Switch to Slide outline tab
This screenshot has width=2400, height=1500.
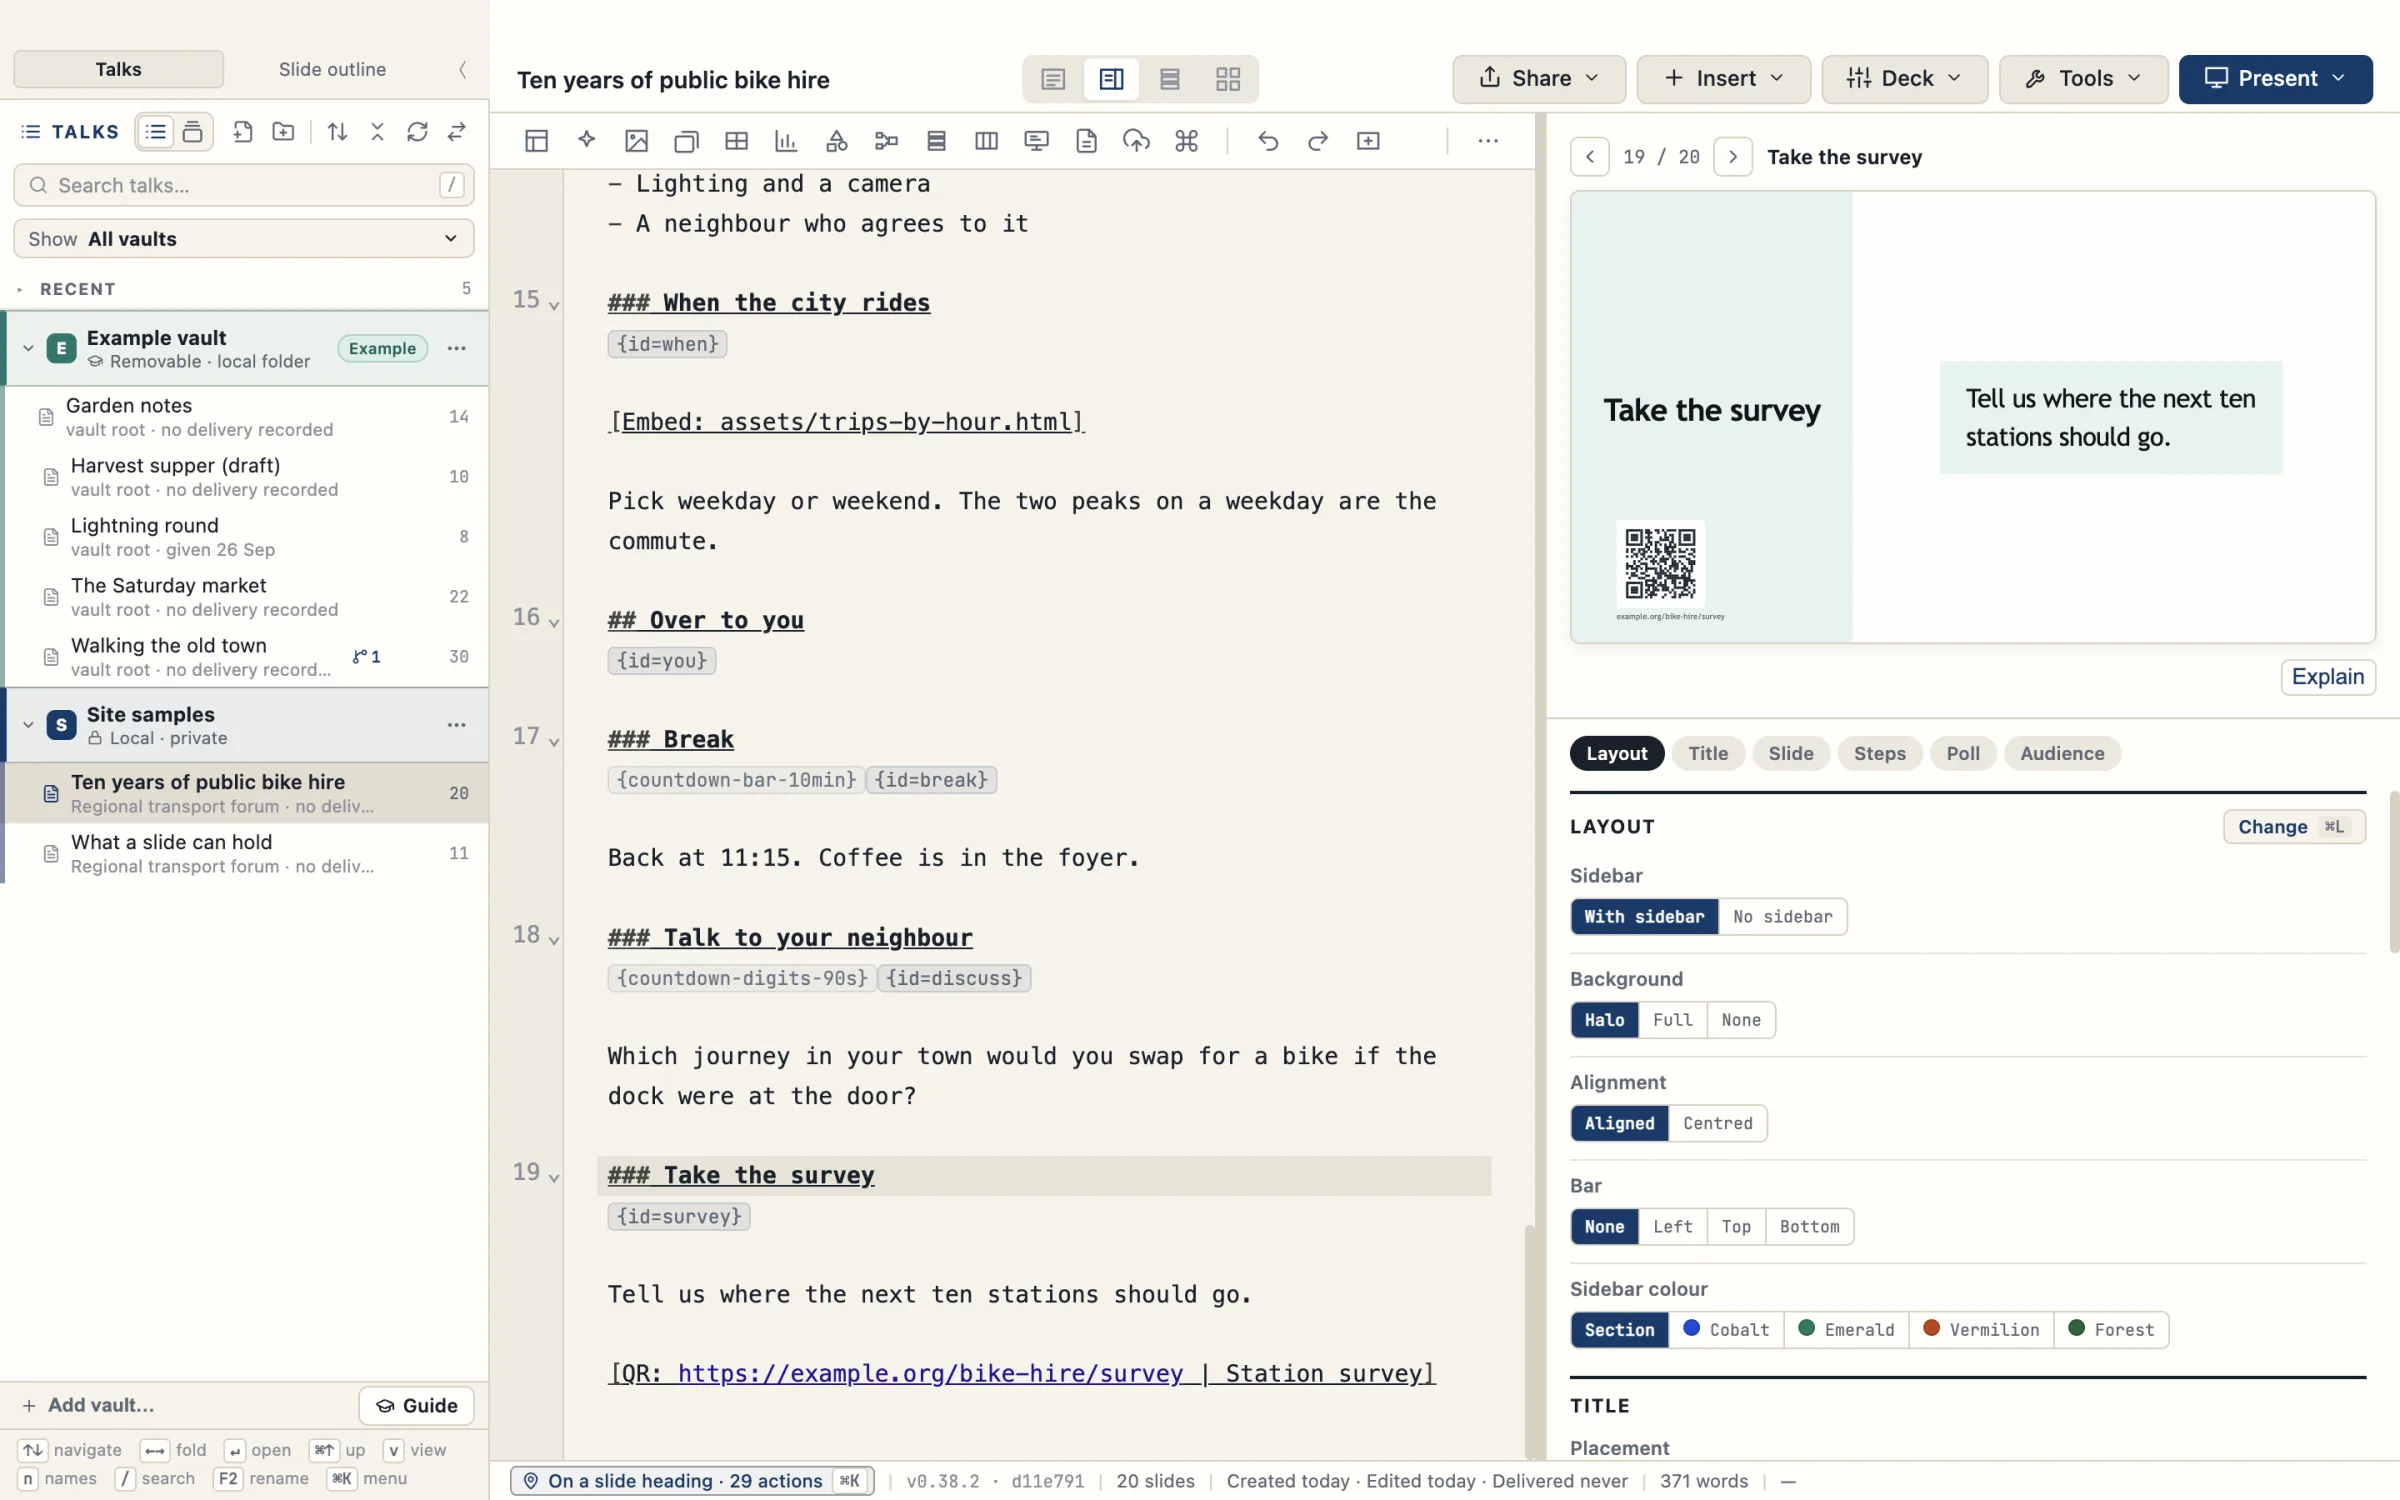[x=332, y=69]
